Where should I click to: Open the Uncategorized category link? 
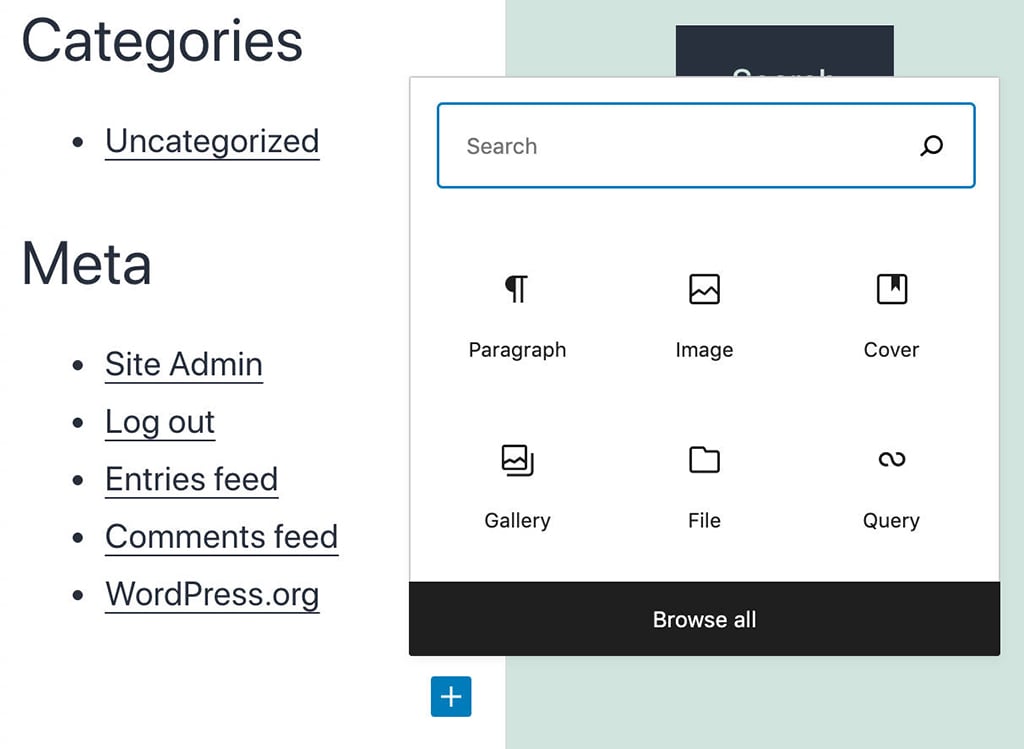tap(212, 142)
